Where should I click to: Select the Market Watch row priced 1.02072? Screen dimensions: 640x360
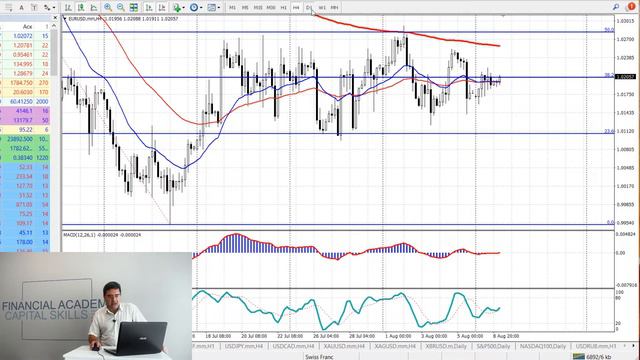[x=25, y=36]
